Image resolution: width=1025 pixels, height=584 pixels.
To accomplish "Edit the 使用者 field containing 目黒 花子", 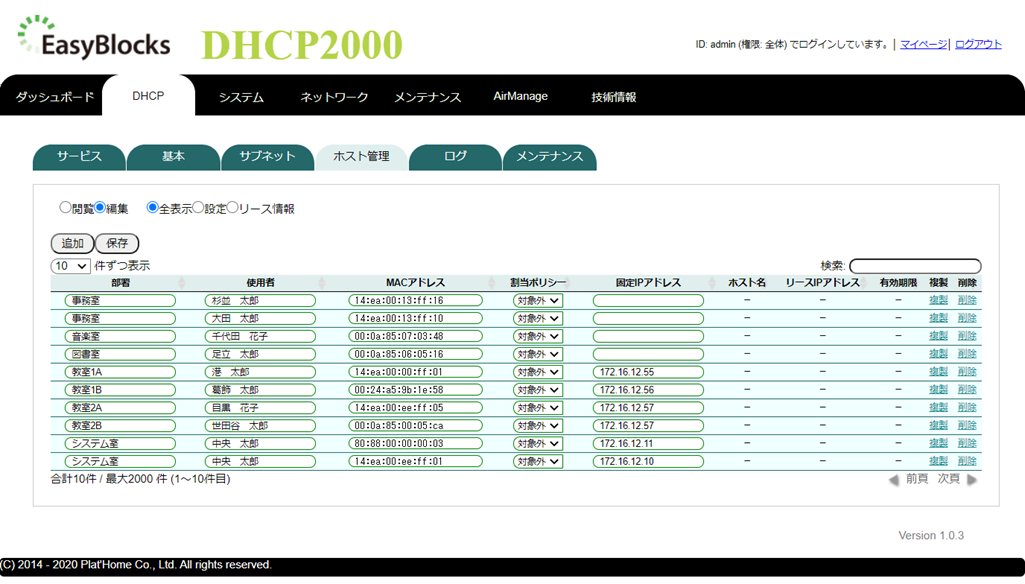I will (x=260, y=408).
